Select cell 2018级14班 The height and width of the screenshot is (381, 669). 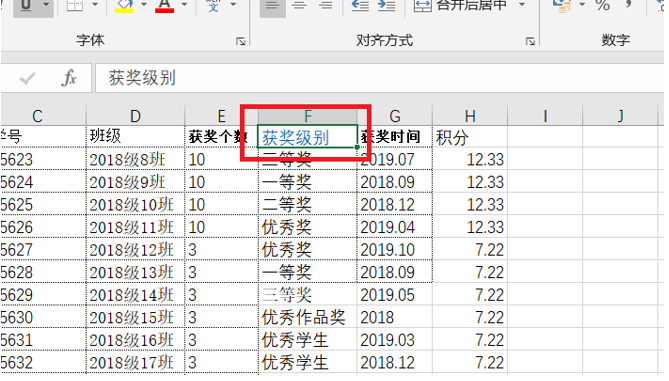click(135, 294)
